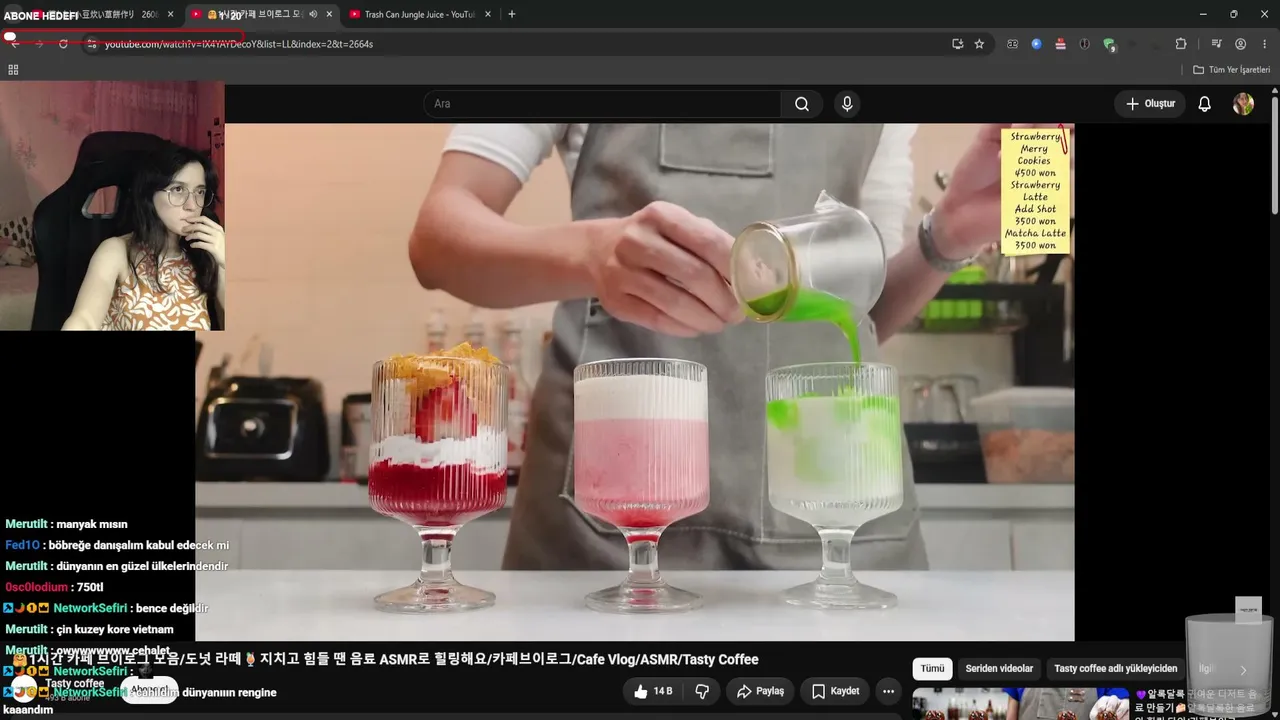Open the media controls icon in browser toolbar
Viewport: 1280px width, 720px height.
click(1216, 44)
